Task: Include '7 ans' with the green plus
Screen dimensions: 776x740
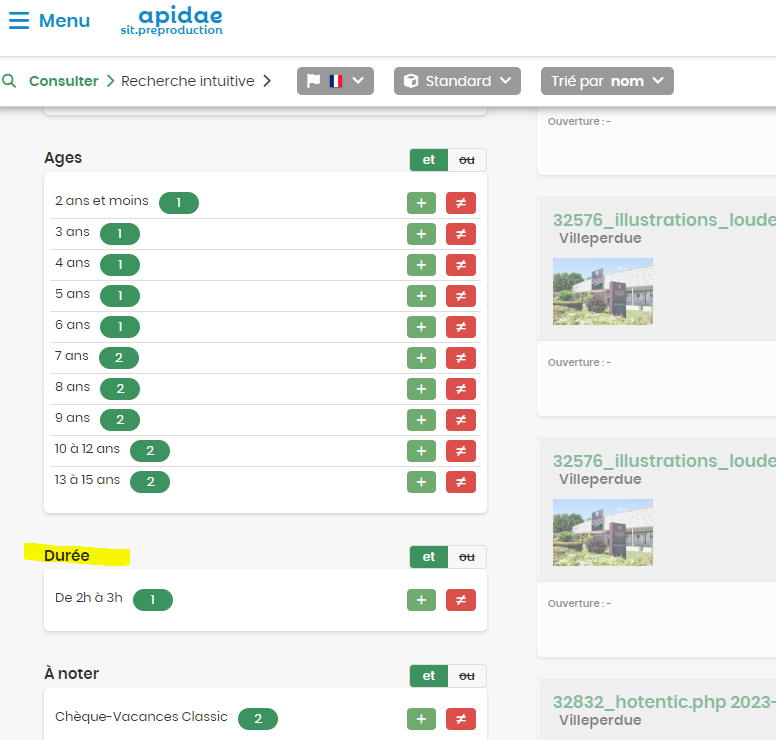Action: click(x=421, y=358)
